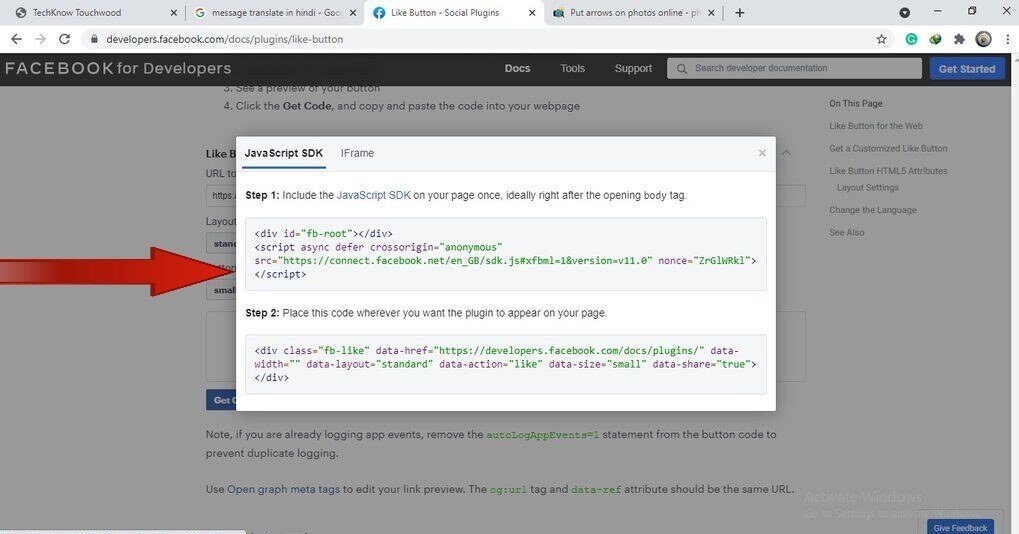
Task: Click the browser address bar URL
Action: [x=224, y=39]
